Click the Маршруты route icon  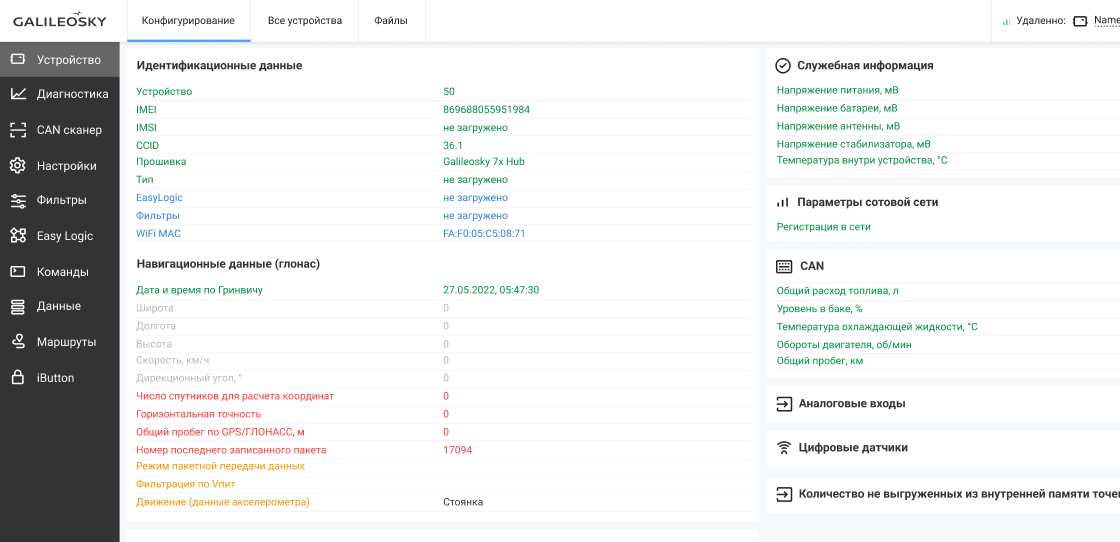pyautogui.click(x=18, y=342)
